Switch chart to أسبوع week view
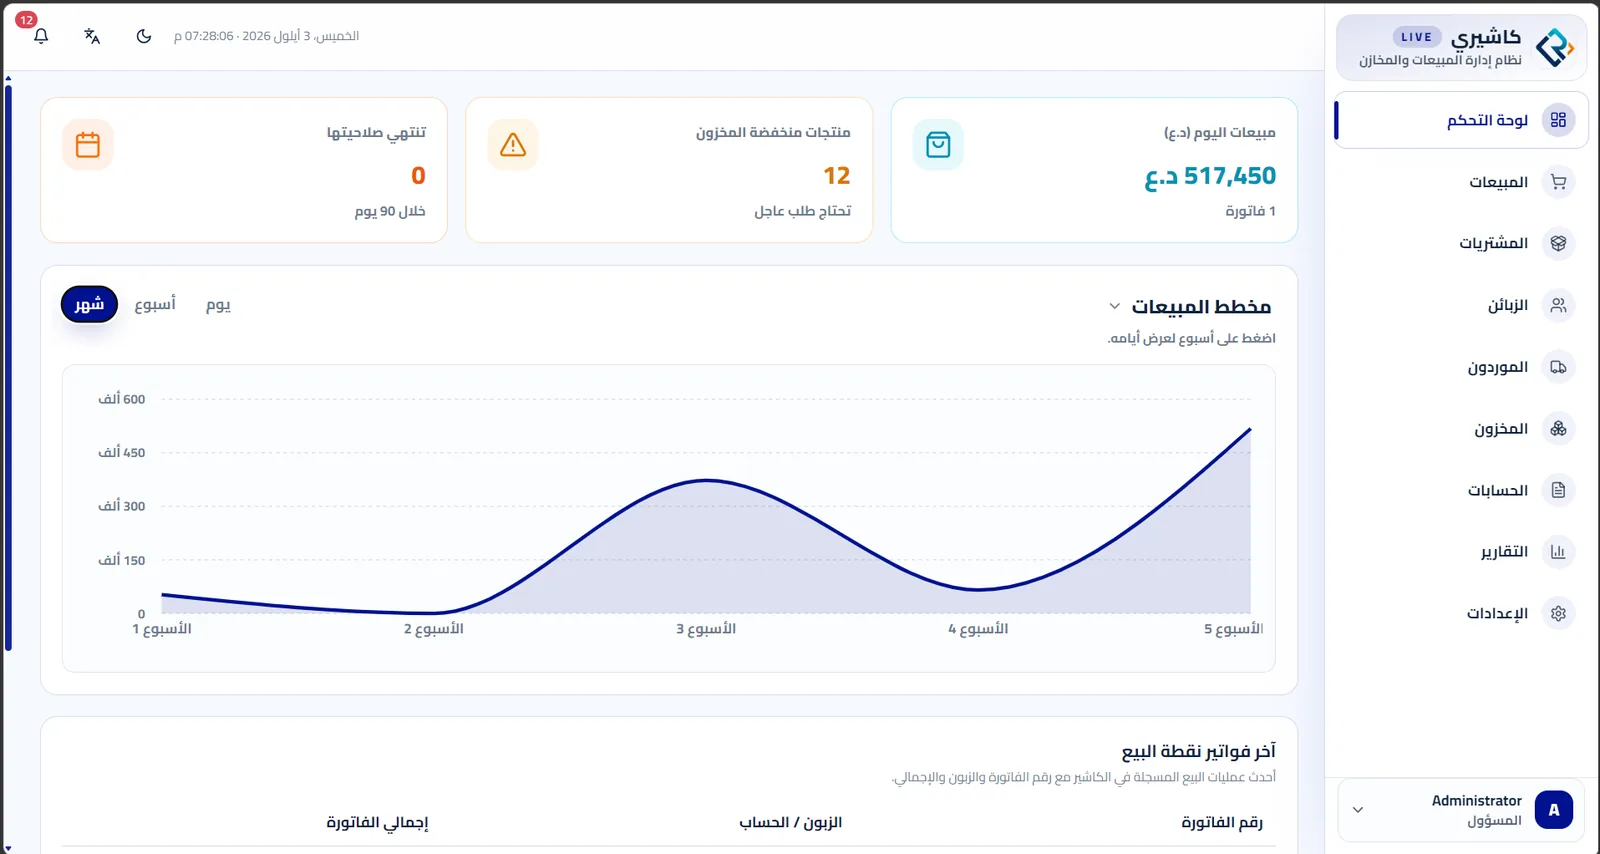 tap(155, 304)
